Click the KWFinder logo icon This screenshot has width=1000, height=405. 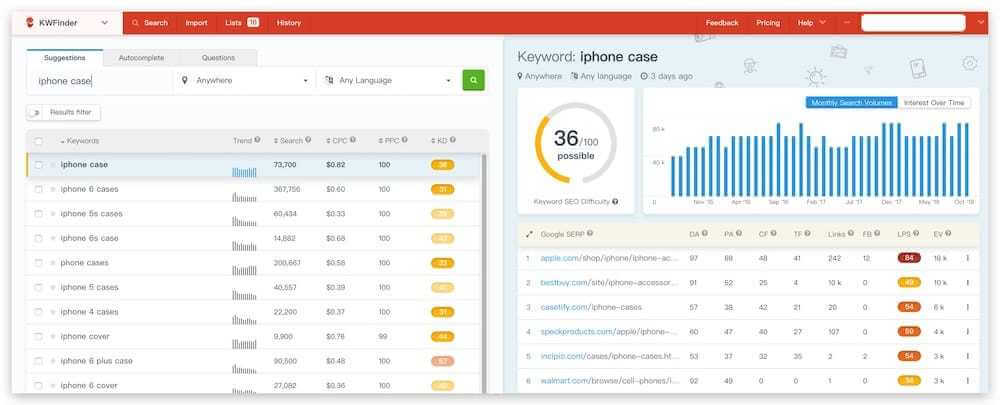(x=29, y=22)
